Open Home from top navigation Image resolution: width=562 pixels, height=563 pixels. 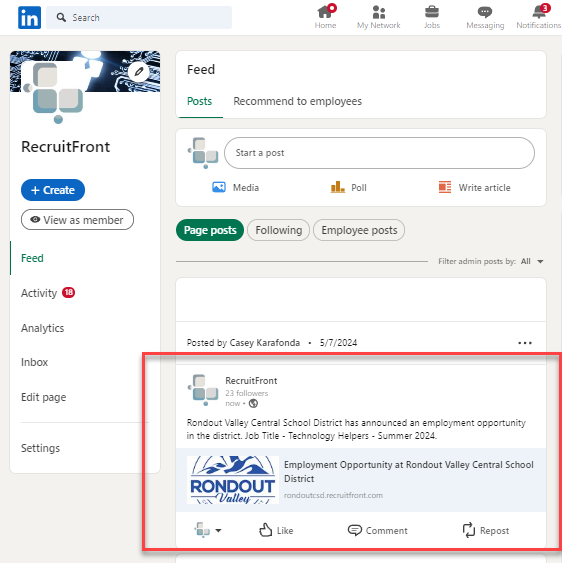pos(325,17)
